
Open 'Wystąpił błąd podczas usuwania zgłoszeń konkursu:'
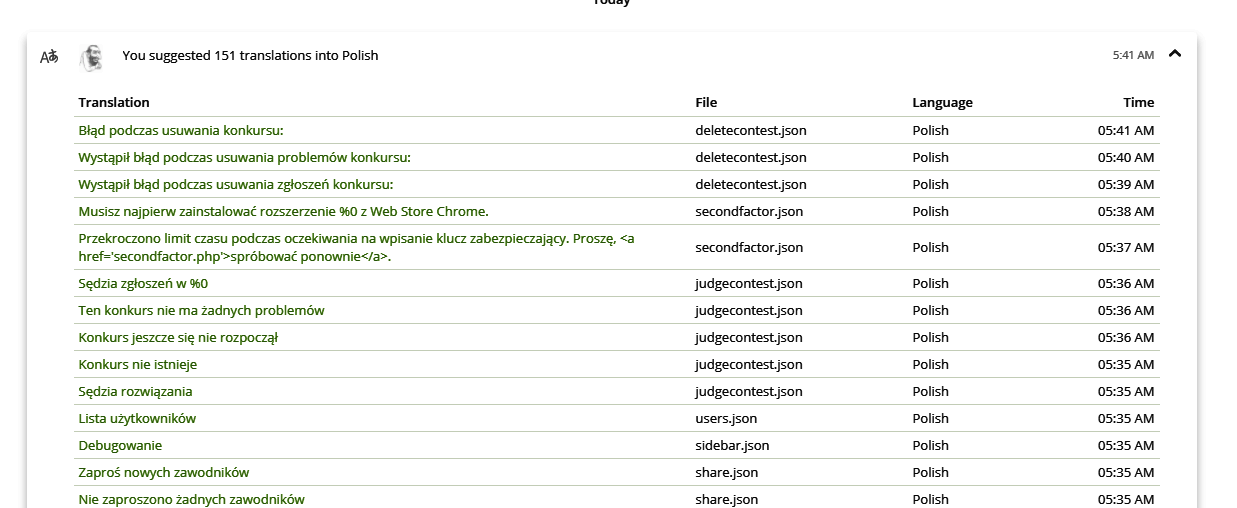[x=236, y=184]
